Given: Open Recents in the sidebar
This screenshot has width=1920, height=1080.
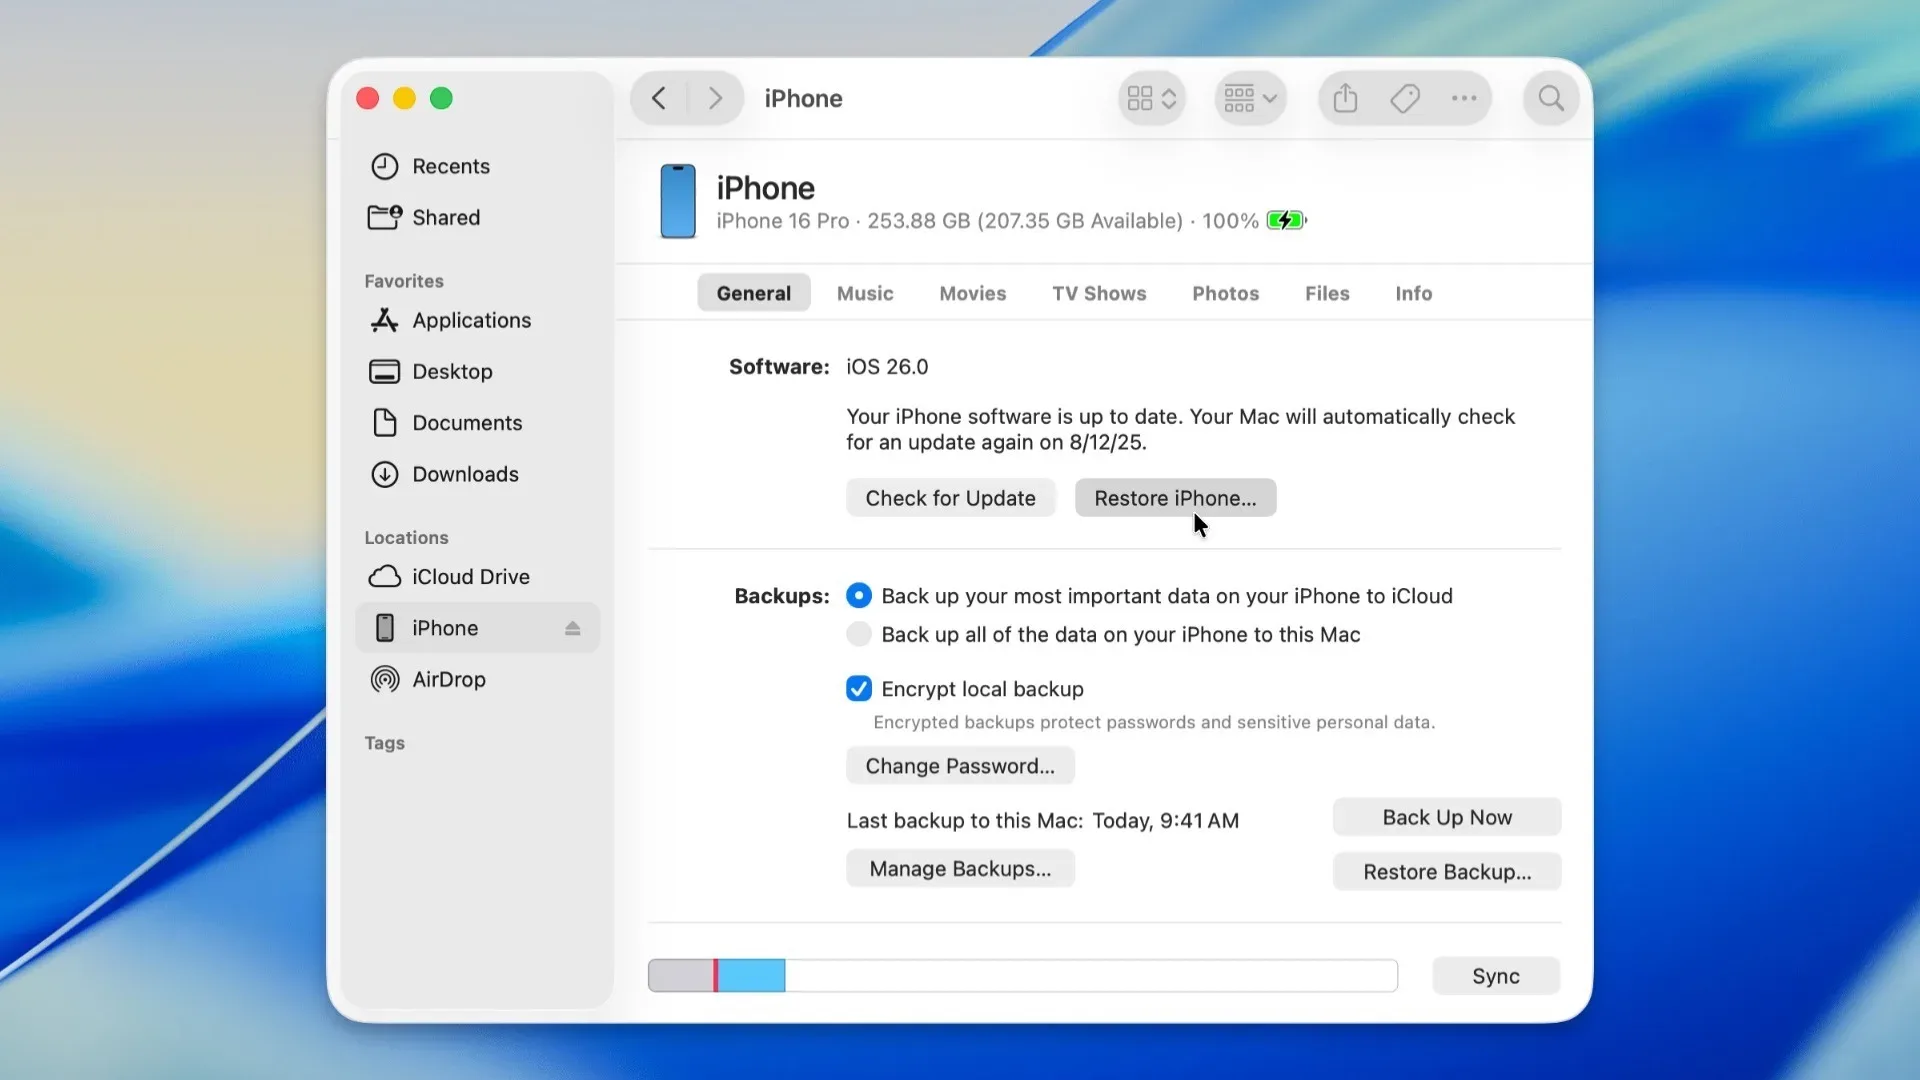Looking at the screenshot, I should coord(477,166).
